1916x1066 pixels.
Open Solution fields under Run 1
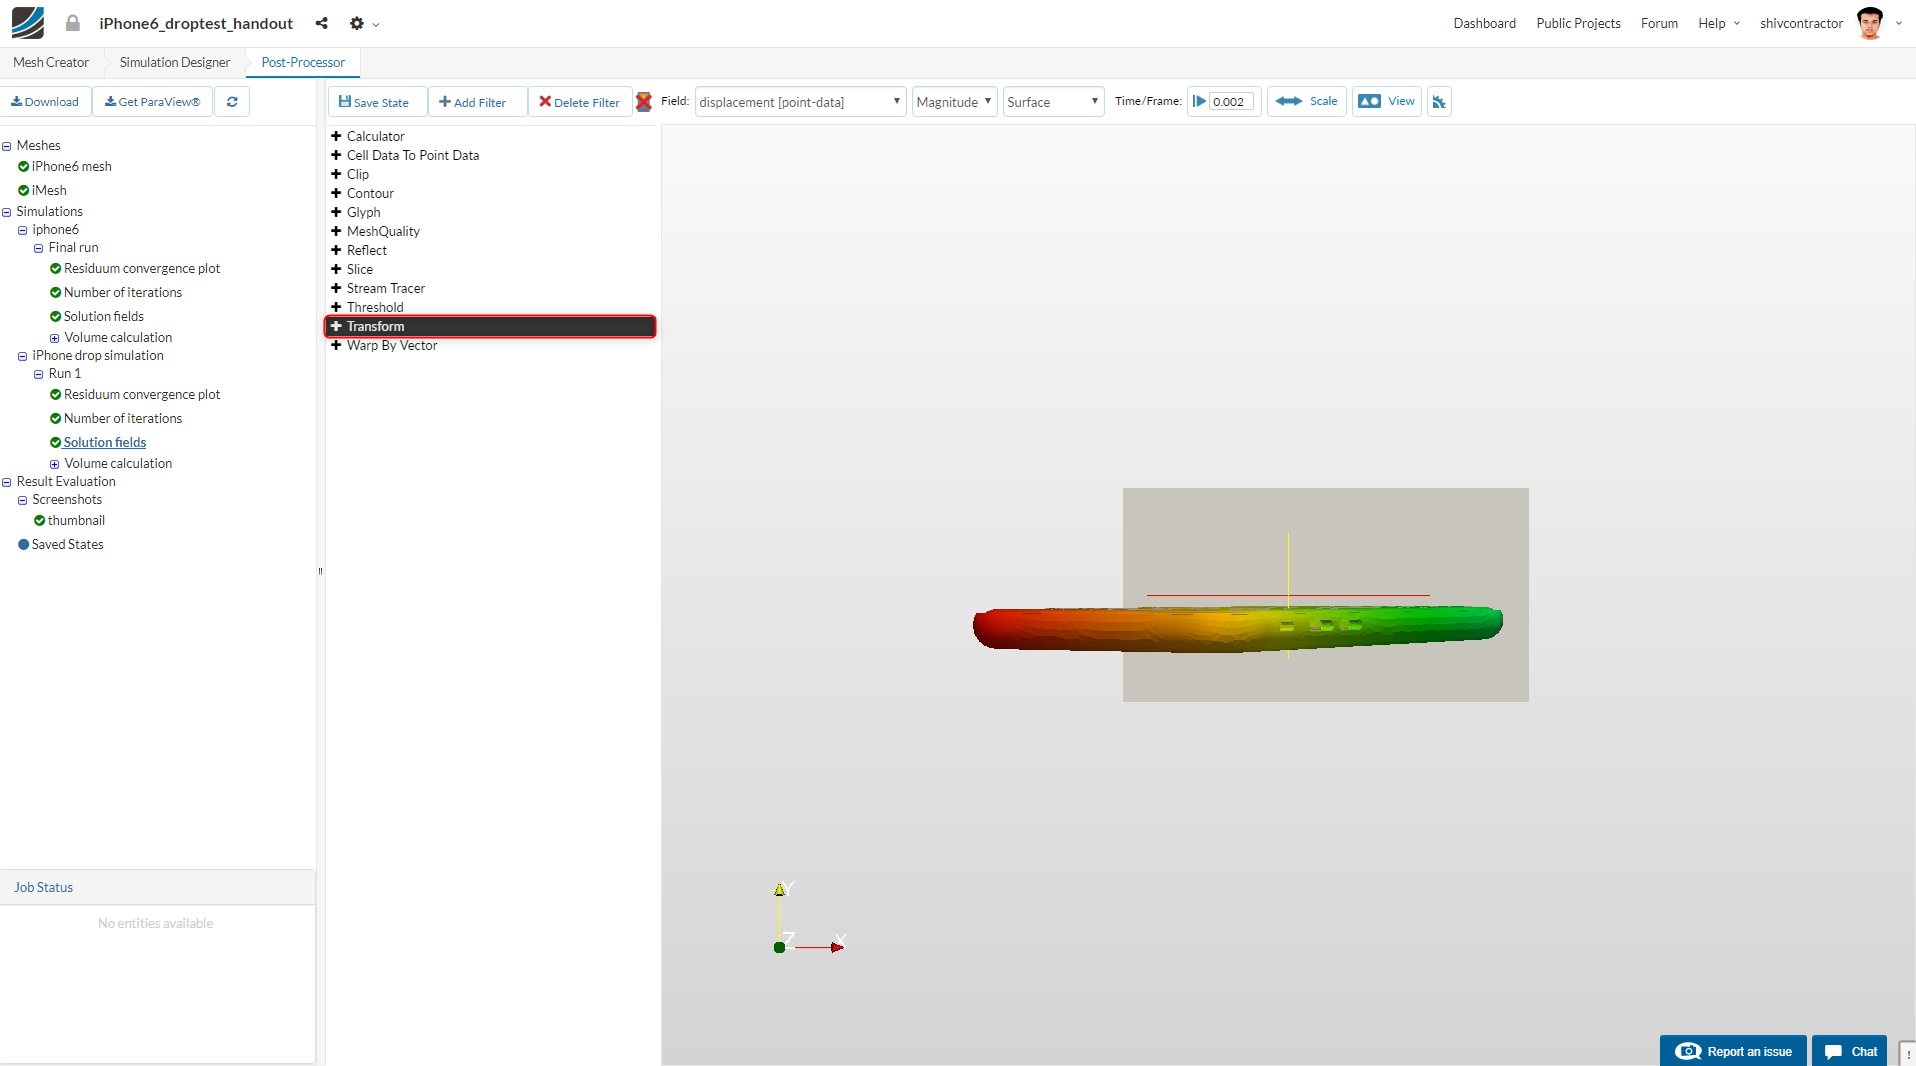click(x=105, y=443)
